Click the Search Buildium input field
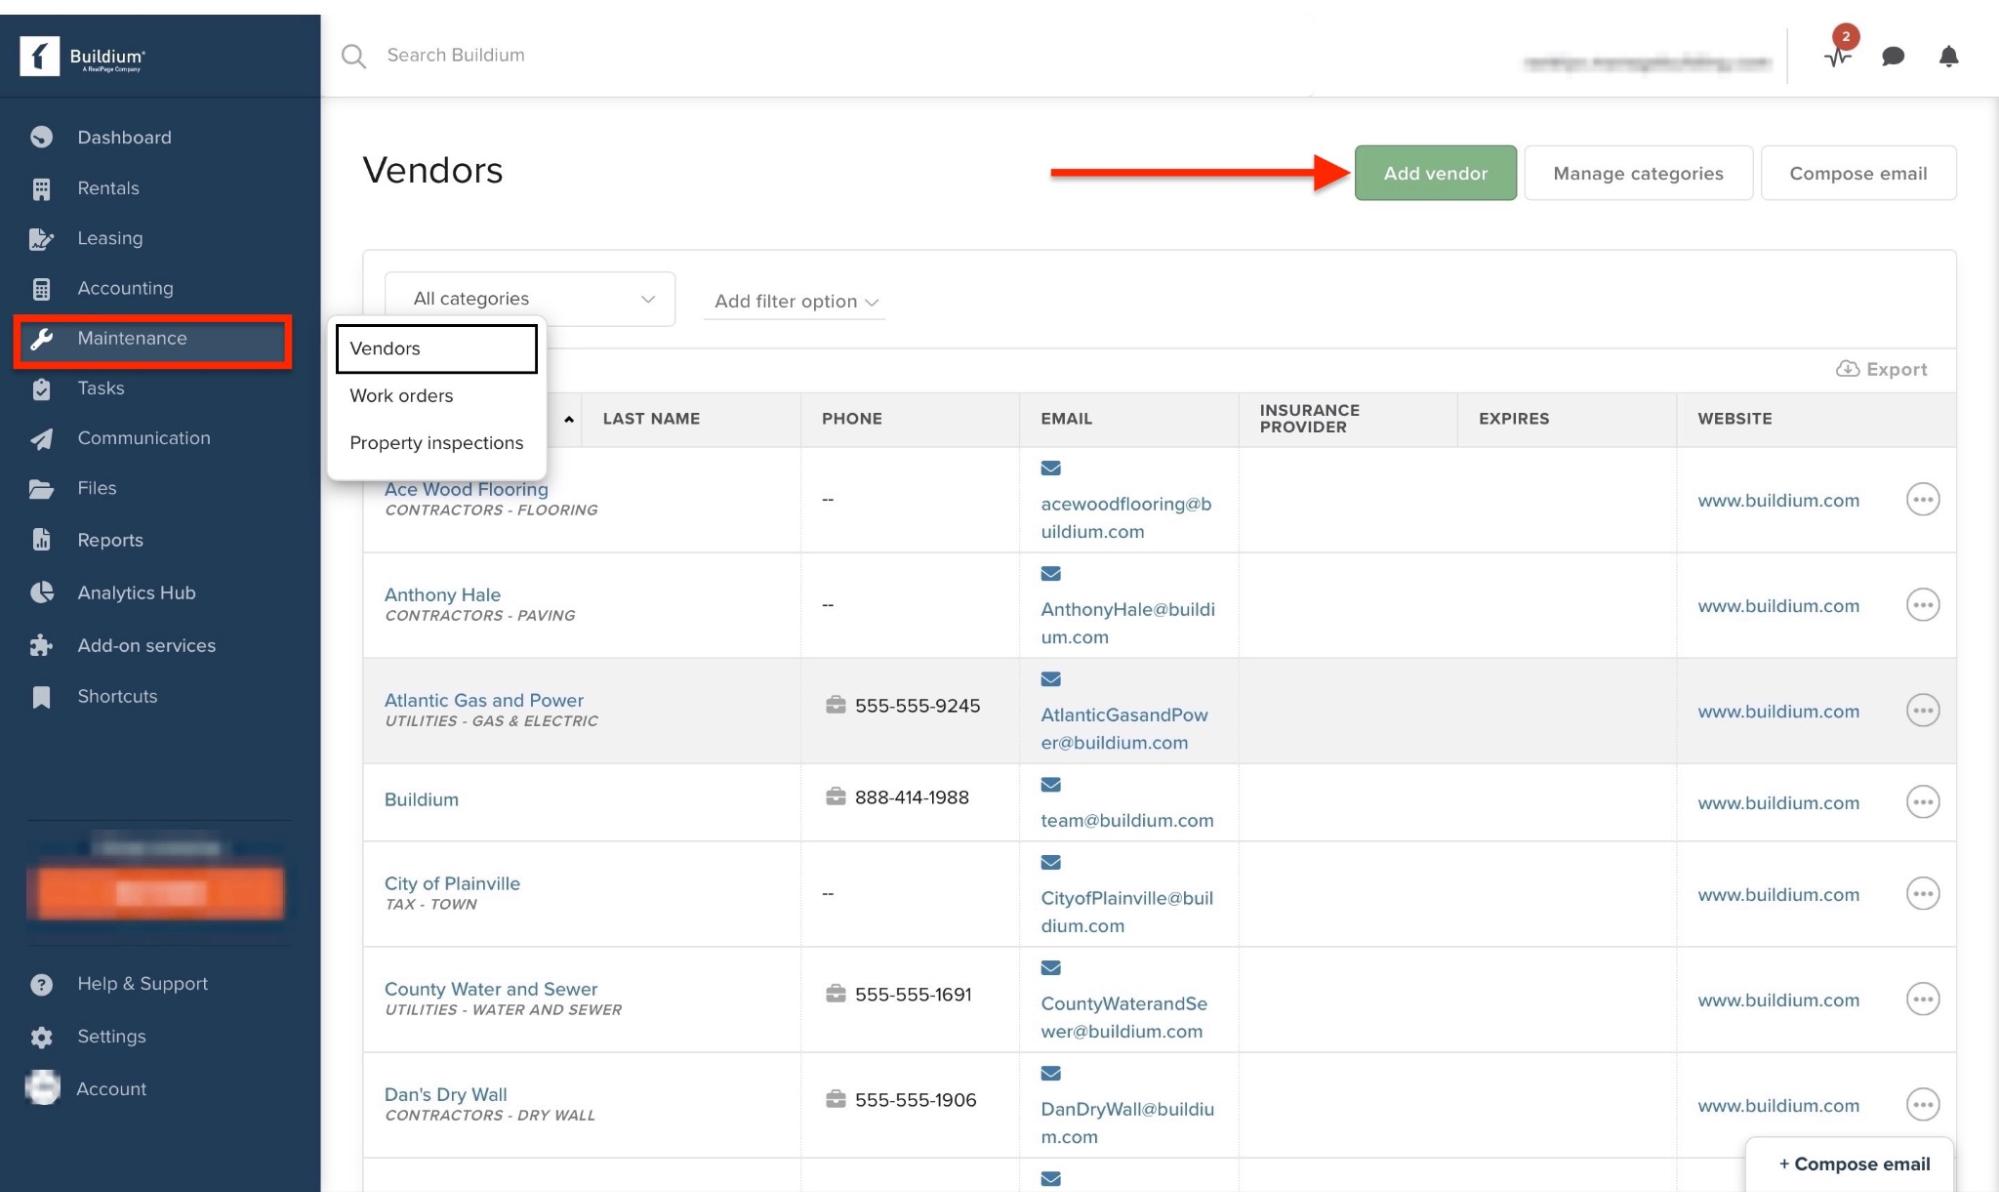 click(x=455, y=55)
